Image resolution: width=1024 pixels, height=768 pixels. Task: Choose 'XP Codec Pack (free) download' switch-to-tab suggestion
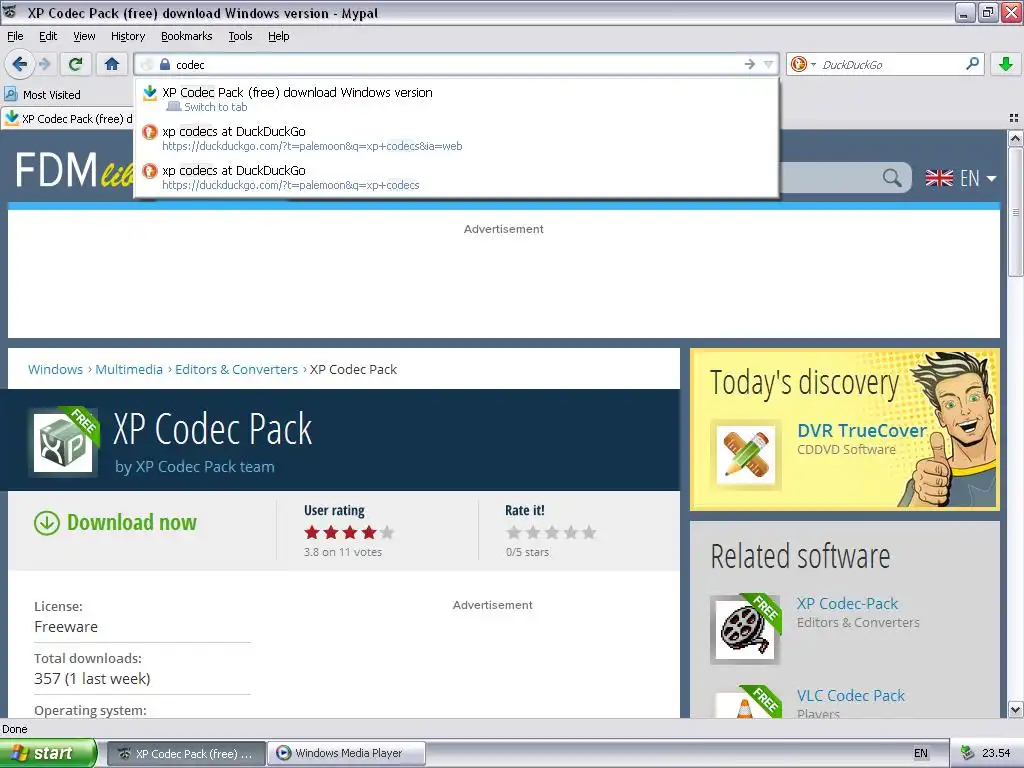pos(456,99)
